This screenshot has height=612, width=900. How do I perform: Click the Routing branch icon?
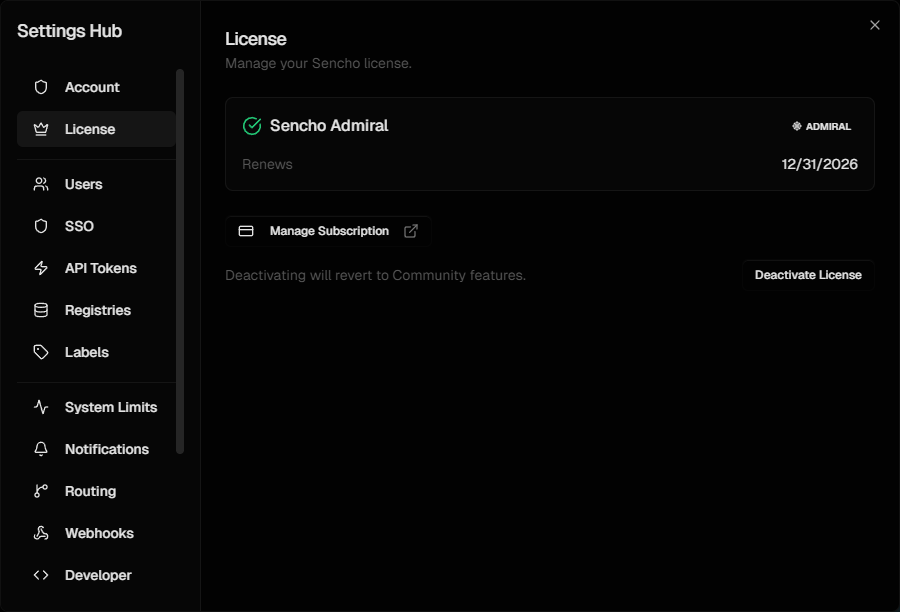click(x=41, y=491)
